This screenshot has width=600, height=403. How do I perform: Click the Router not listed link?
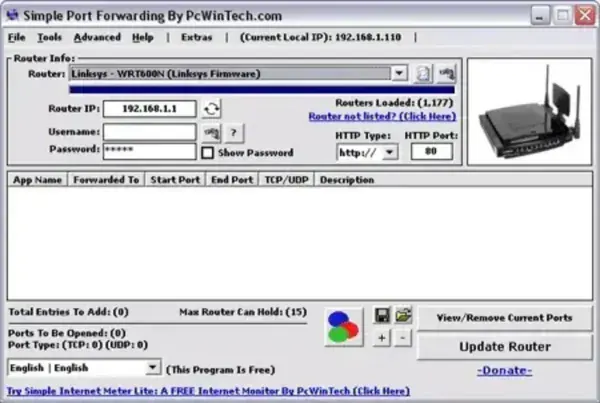click(382, 116)
